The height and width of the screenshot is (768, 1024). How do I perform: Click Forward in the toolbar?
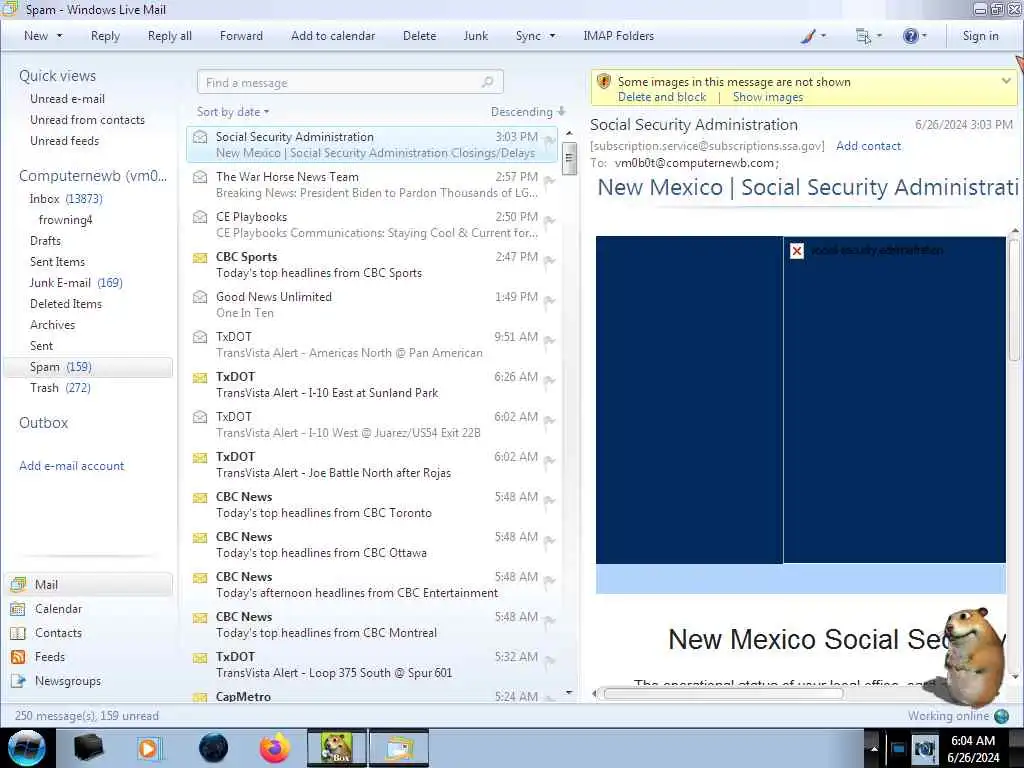coord(241,36)
